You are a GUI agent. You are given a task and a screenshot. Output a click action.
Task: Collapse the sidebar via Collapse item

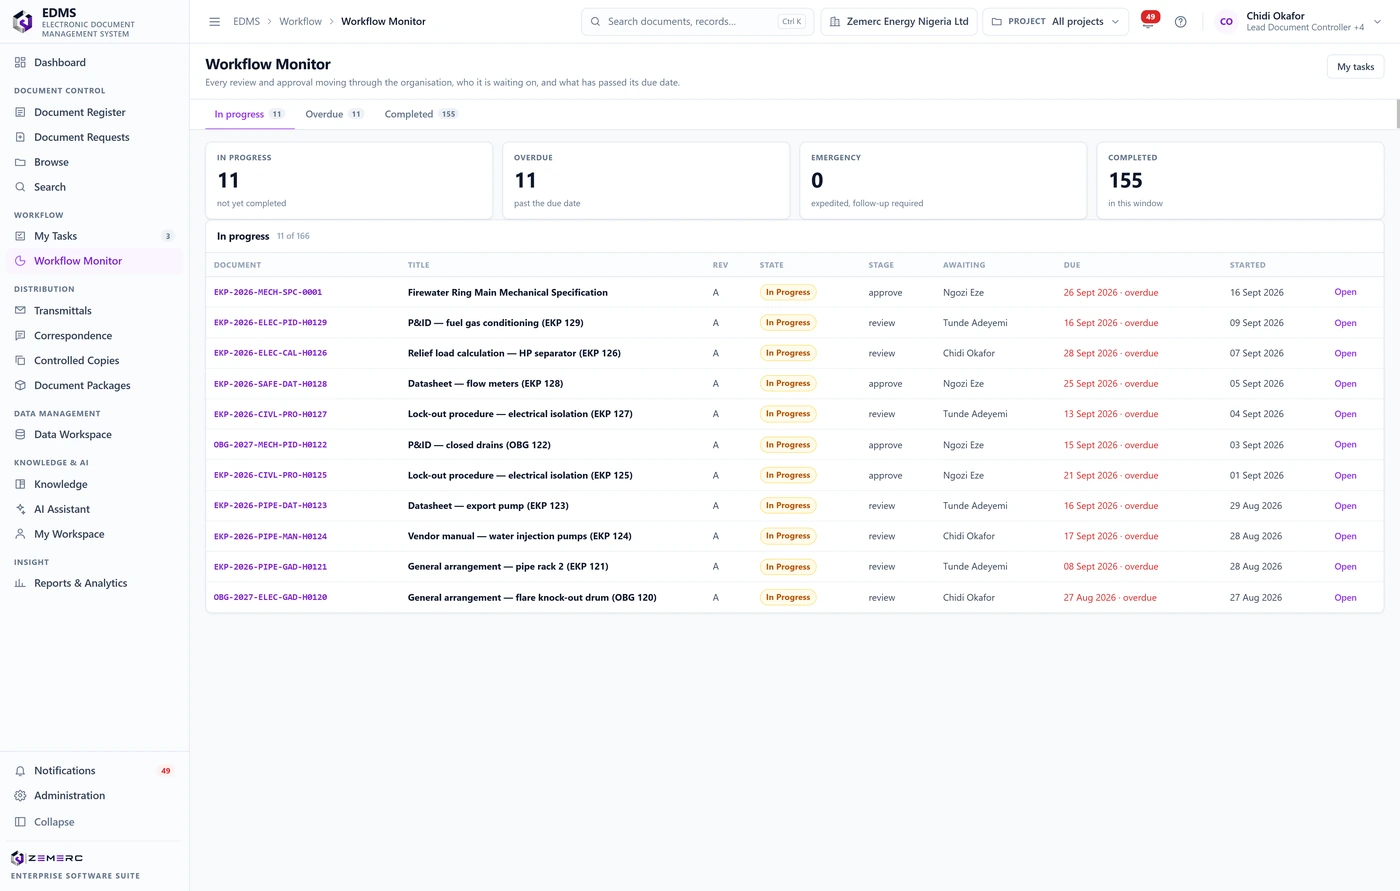[x=94, y=822]
